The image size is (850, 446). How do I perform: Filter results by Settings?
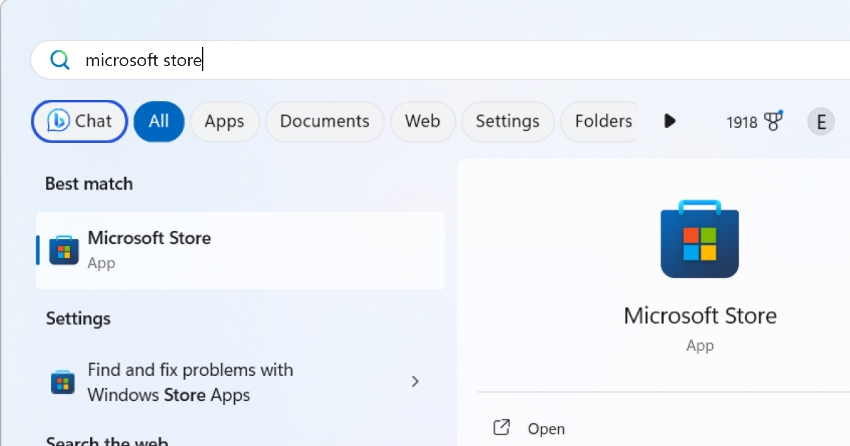tap(507, 121)
